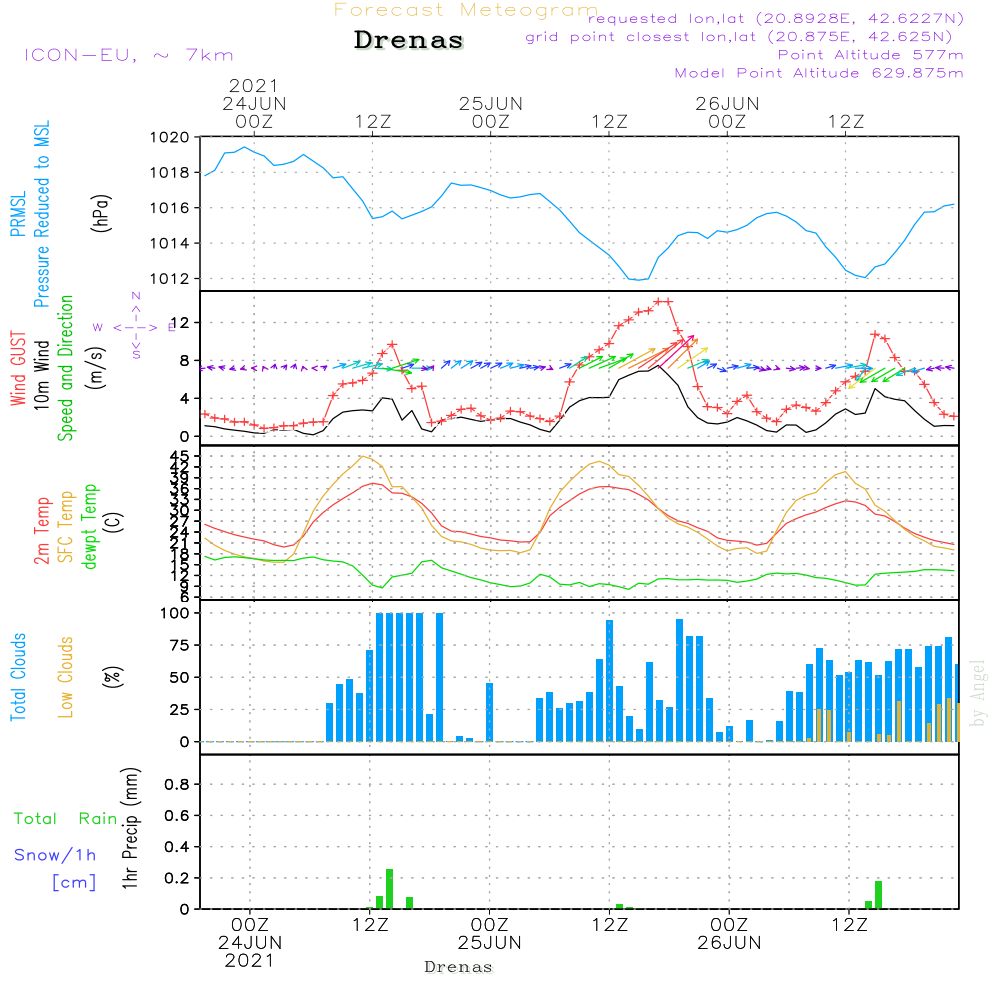
Task: Click the tallest green rain bar on 24JUN
Action: (x=389, y=888)
